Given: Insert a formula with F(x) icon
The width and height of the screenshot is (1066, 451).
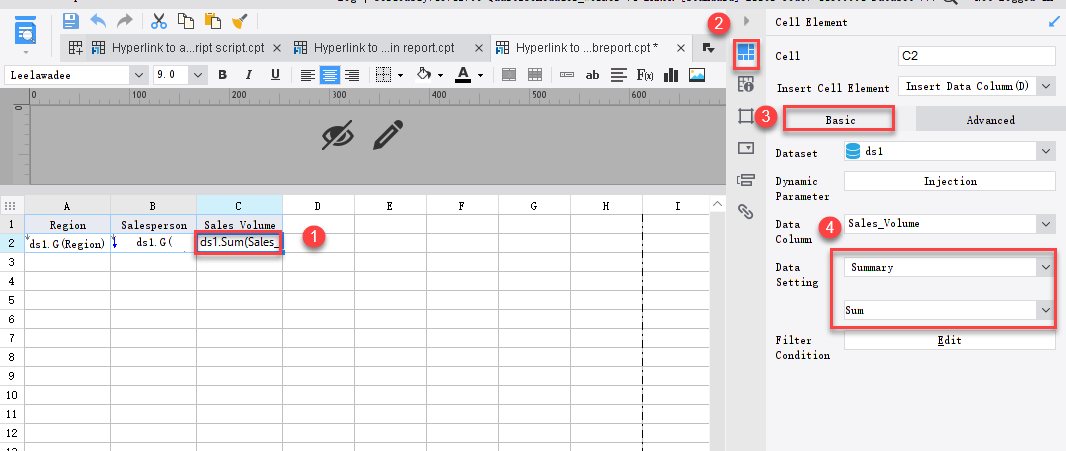Looking at the screenshot, I should pyautogui.click(x=644, y=75).
